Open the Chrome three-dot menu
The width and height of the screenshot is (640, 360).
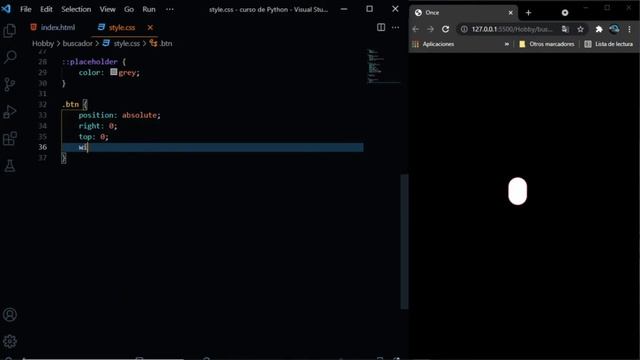pyautogui.click(x=629, y=29)
